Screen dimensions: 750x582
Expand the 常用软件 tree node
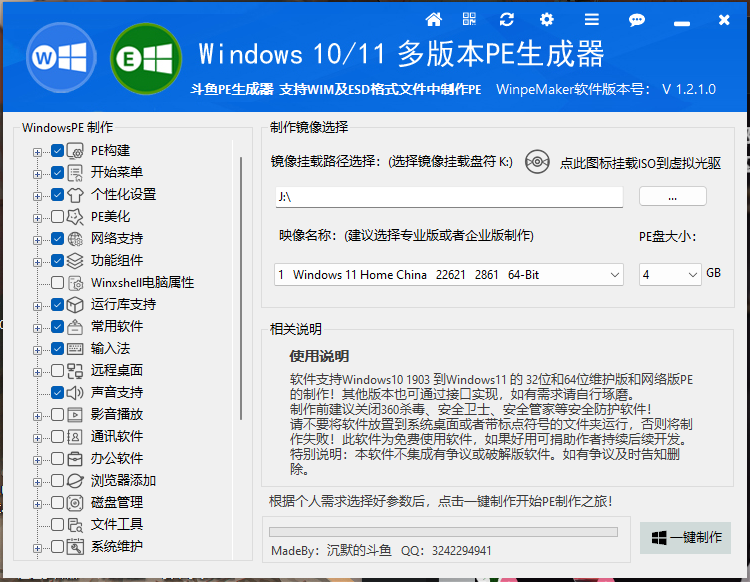pos(37,328)
